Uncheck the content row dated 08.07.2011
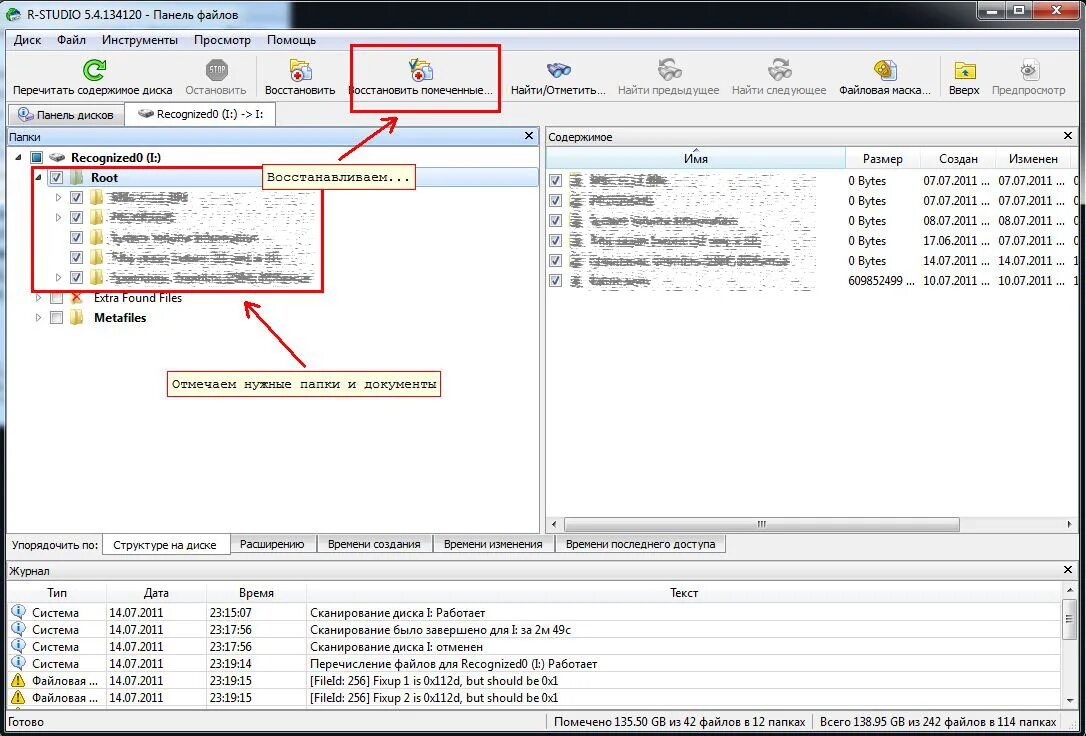Screen dimensions: 1086x736 pyautogui.click(x=555, y=221)
